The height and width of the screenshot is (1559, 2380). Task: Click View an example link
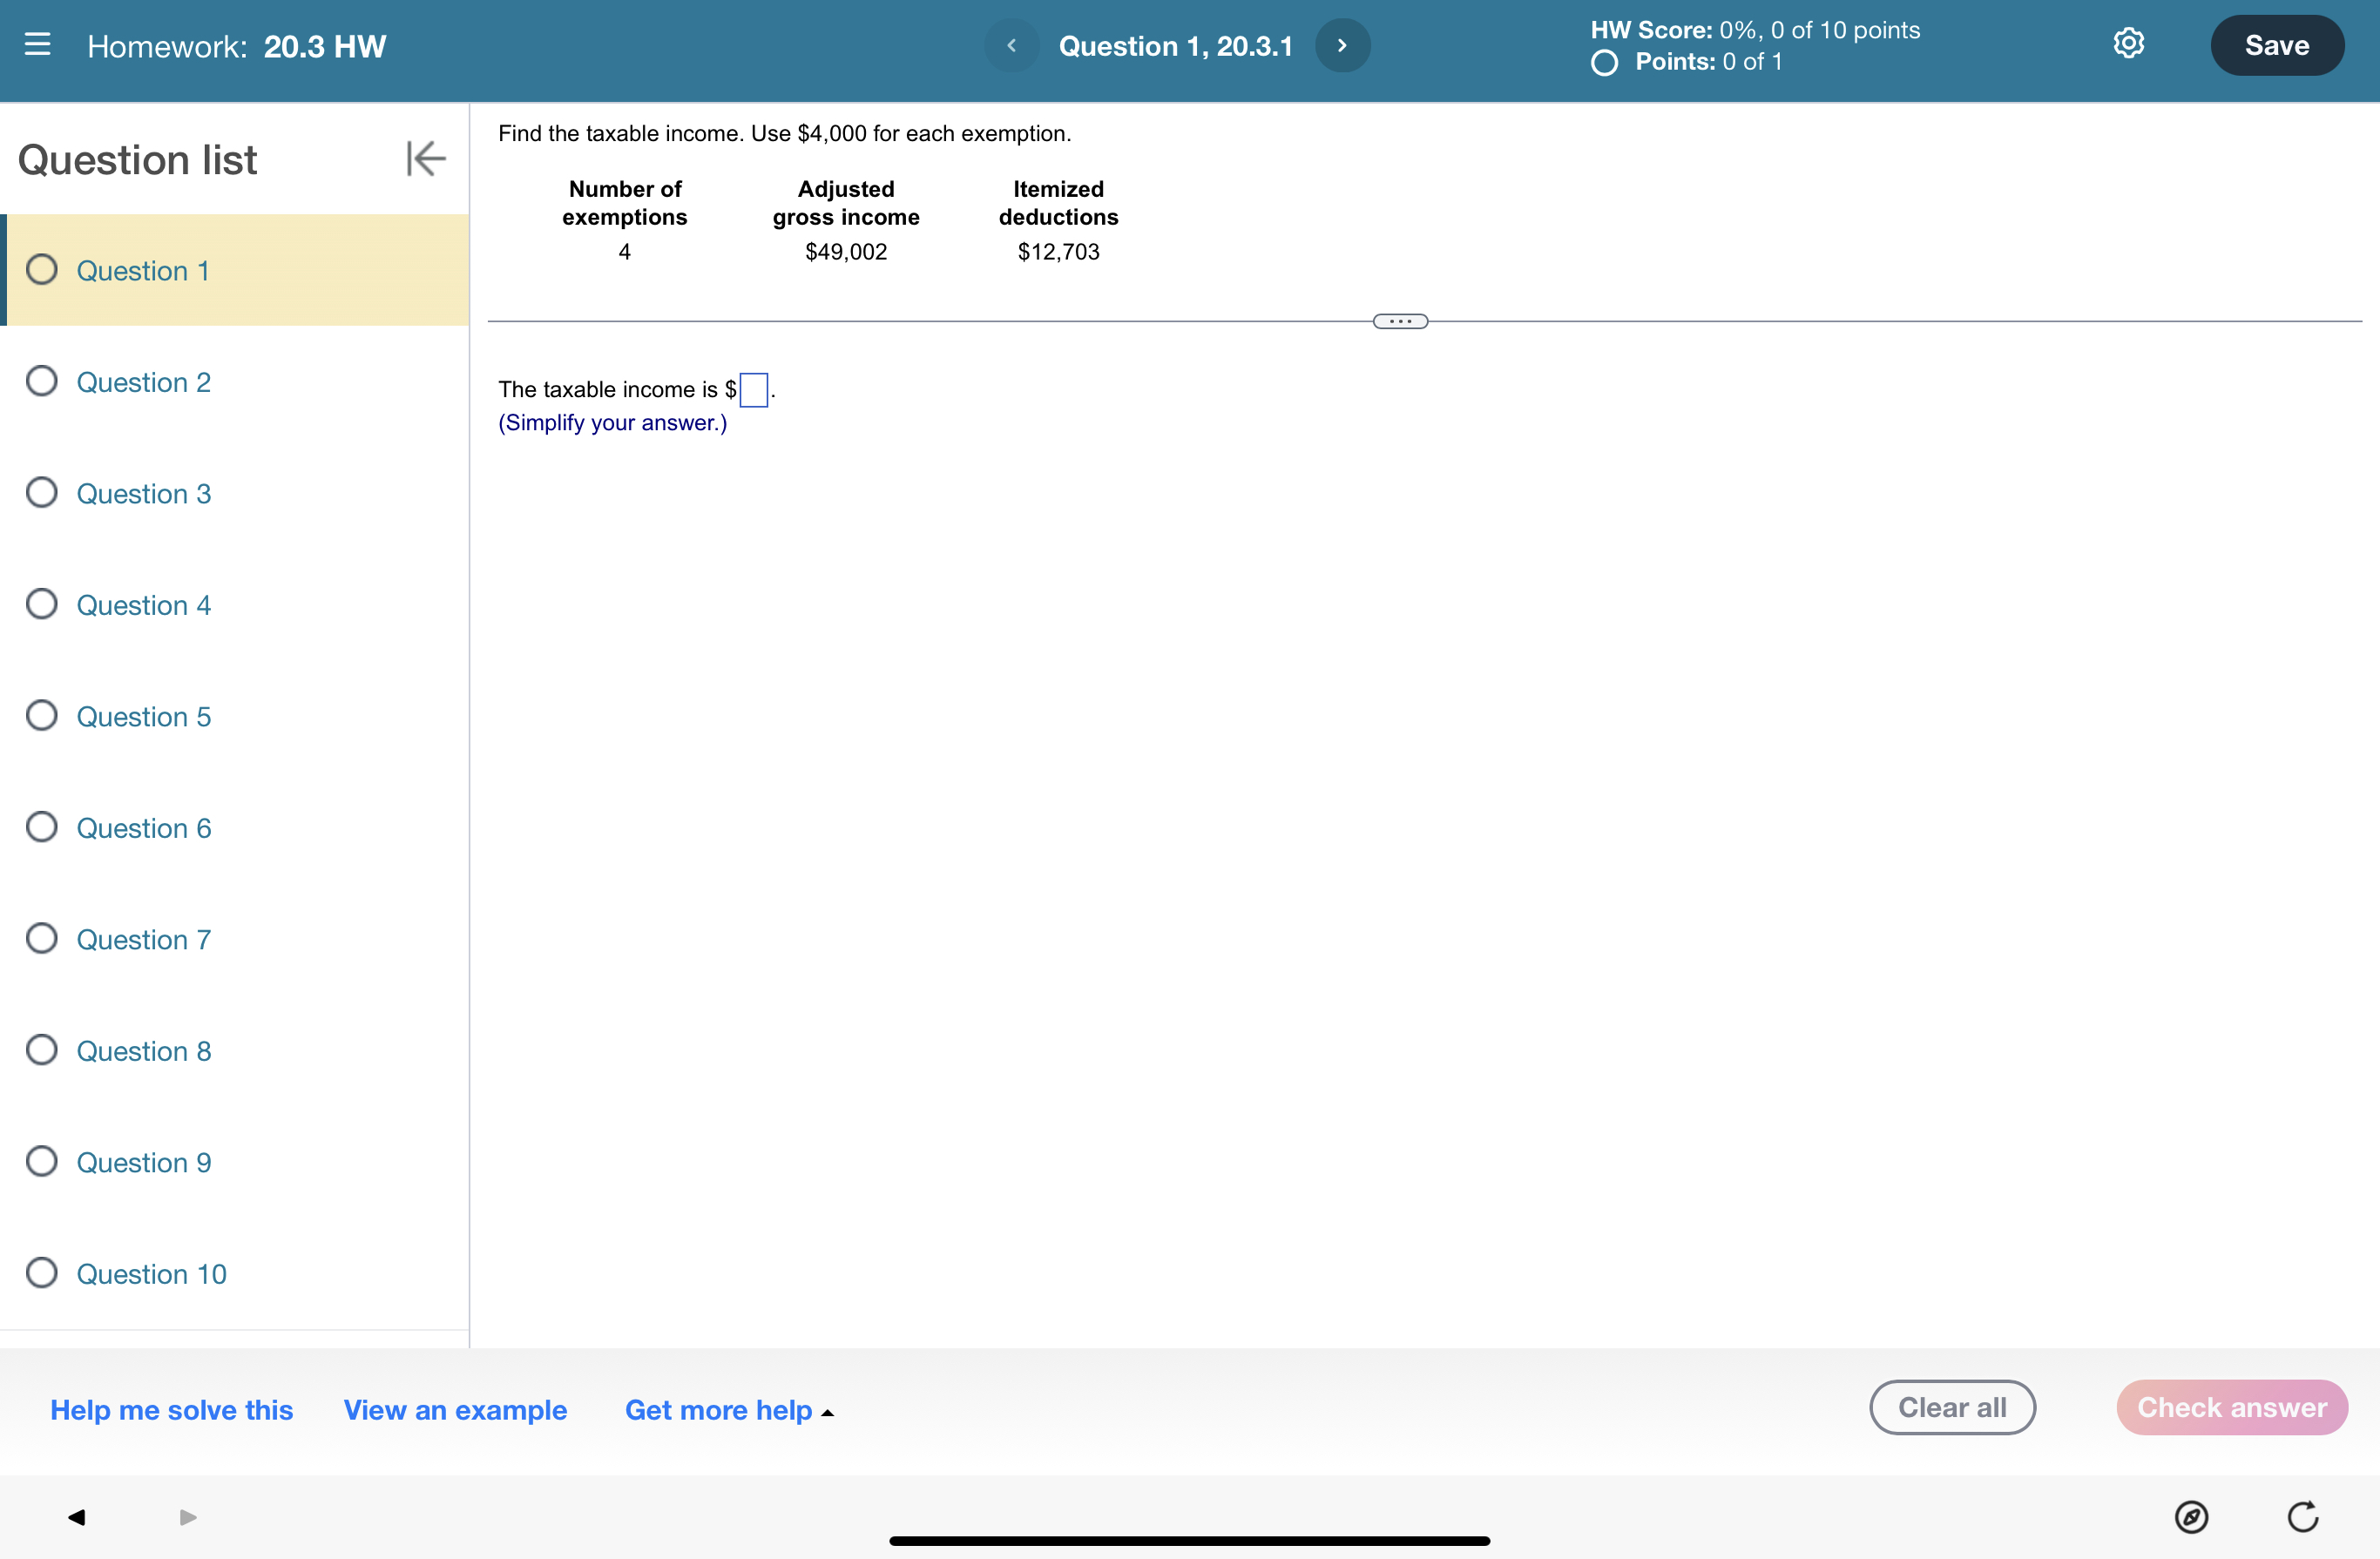[455, 1410]
